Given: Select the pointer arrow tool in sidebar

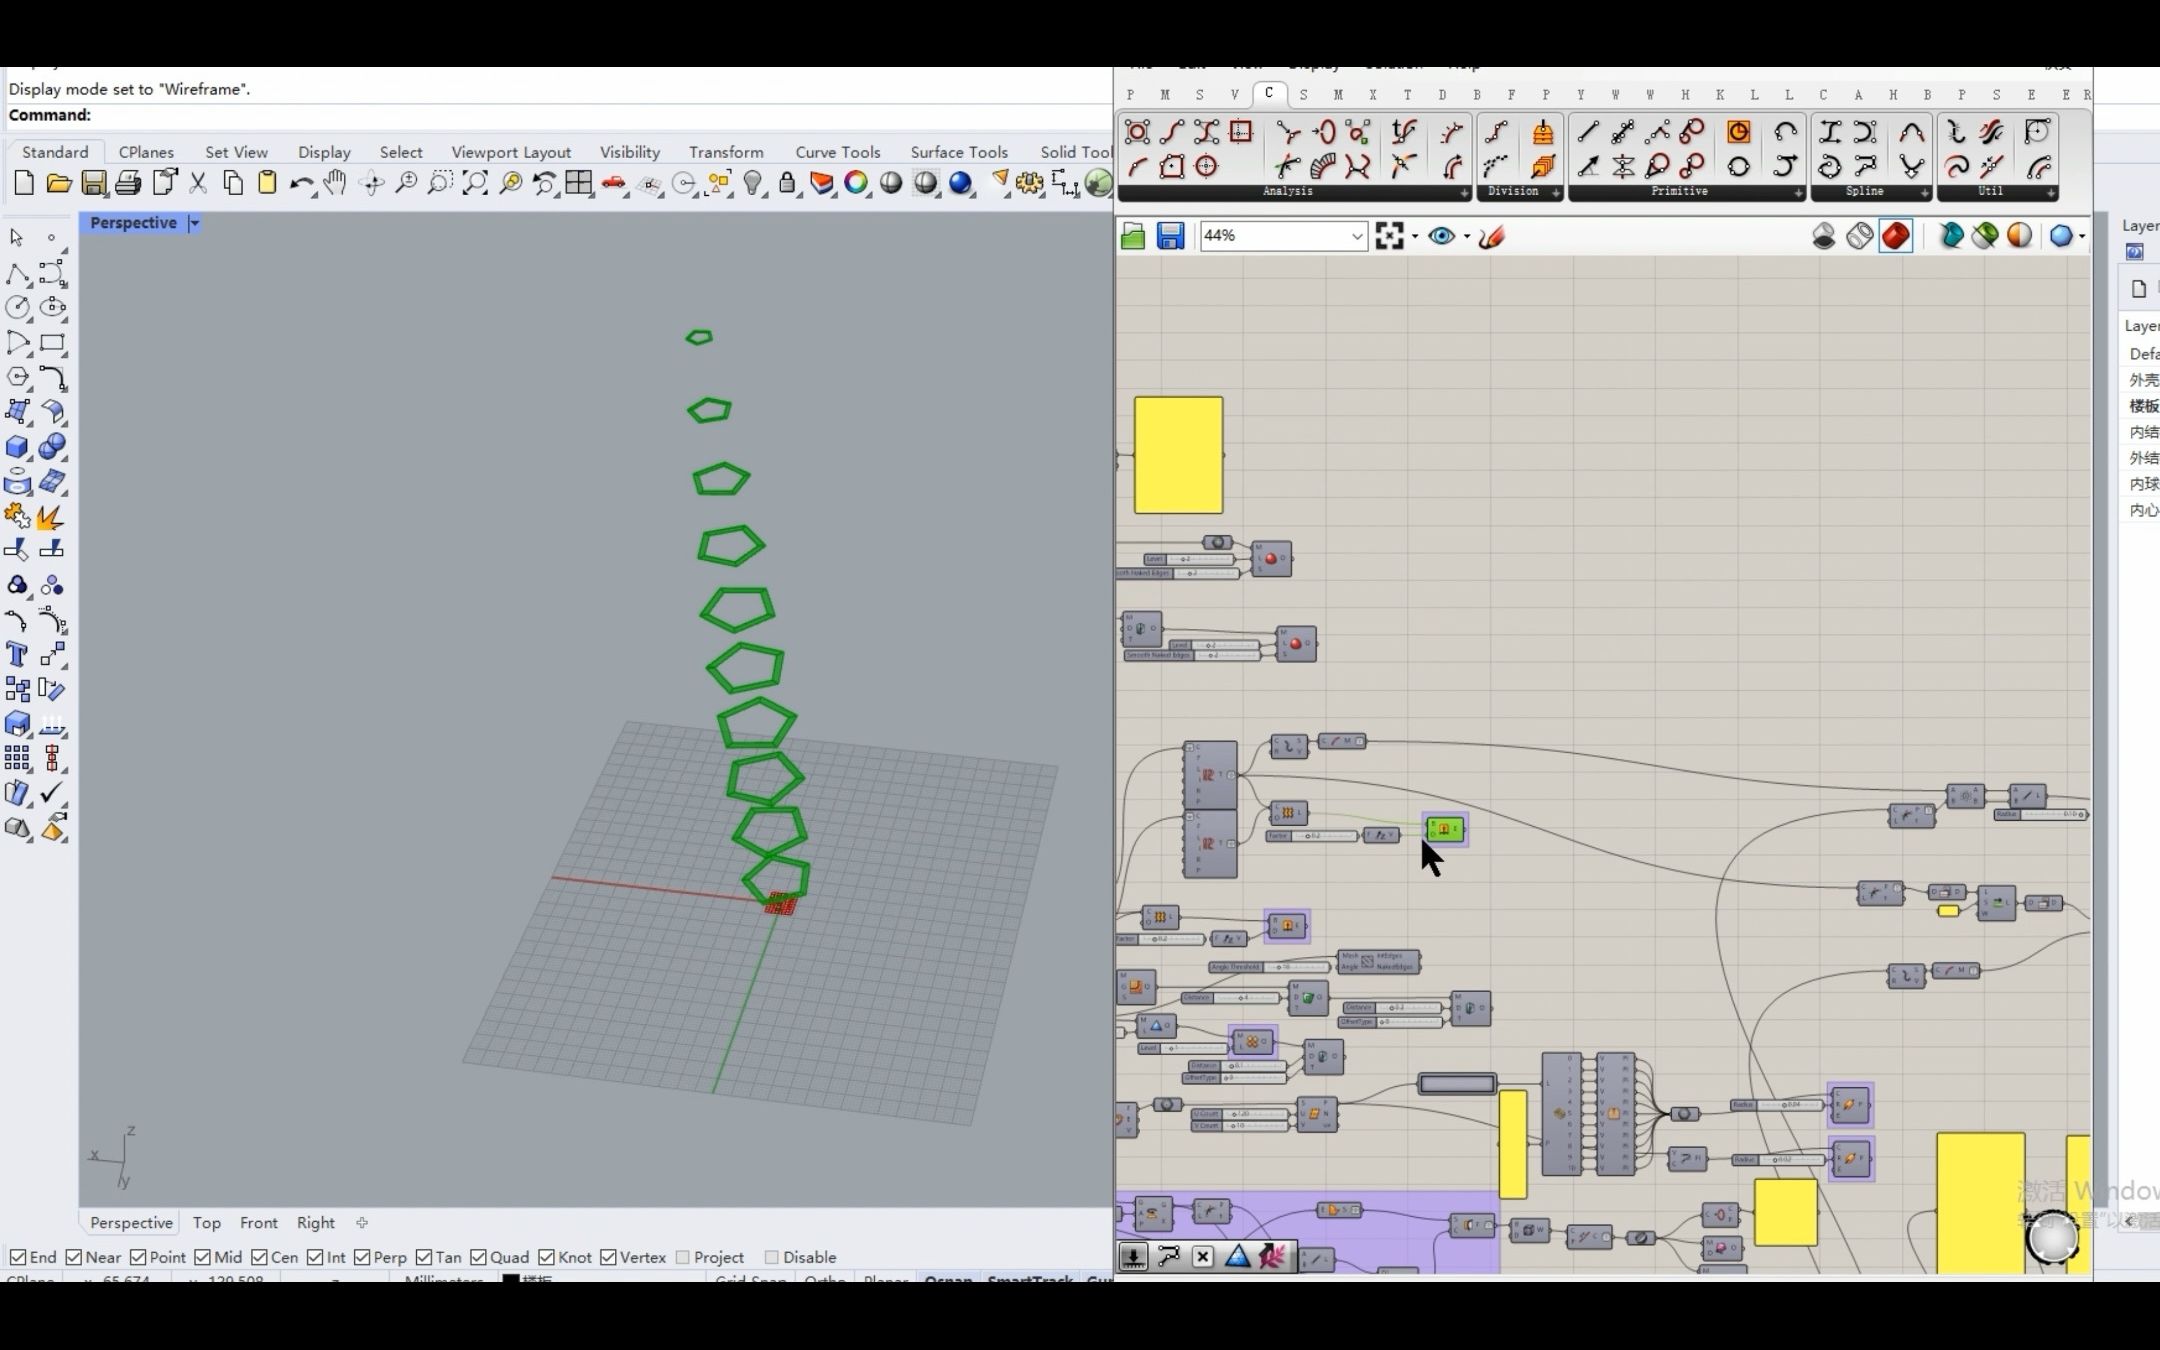Looking at the screenshot, I should [17, 238].
